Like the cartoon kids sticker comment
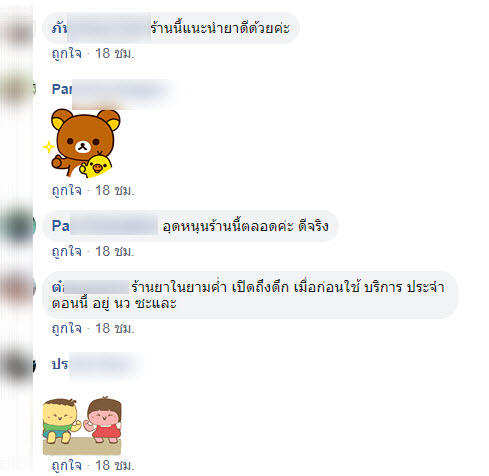 [x=67, y=465]
